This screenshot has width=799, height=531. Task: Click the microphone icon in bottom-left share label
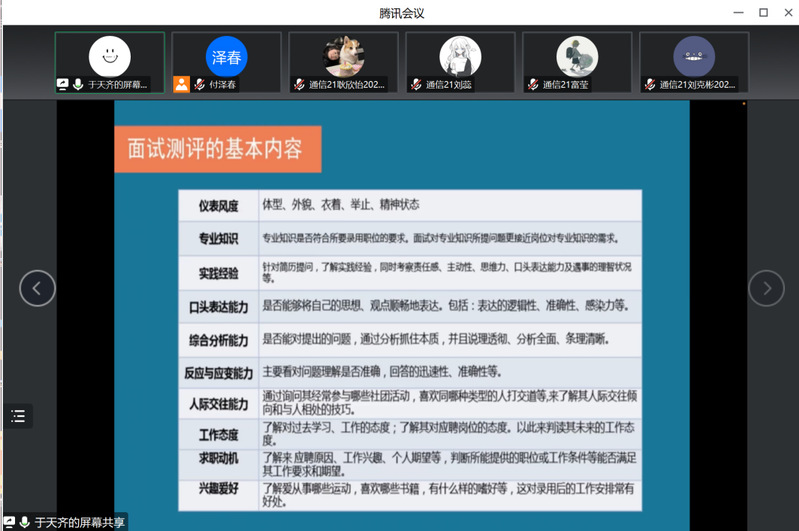point(24,522)
